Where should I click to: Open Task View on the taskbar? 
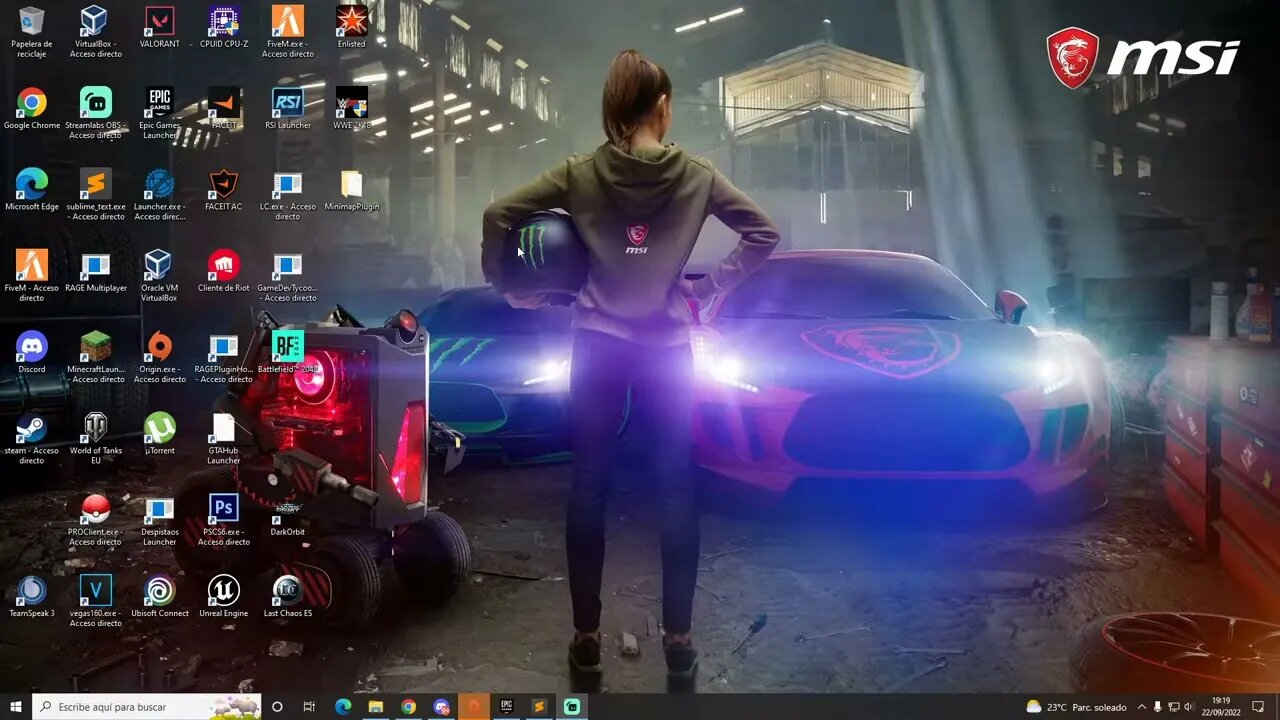(x=309, y=707)
